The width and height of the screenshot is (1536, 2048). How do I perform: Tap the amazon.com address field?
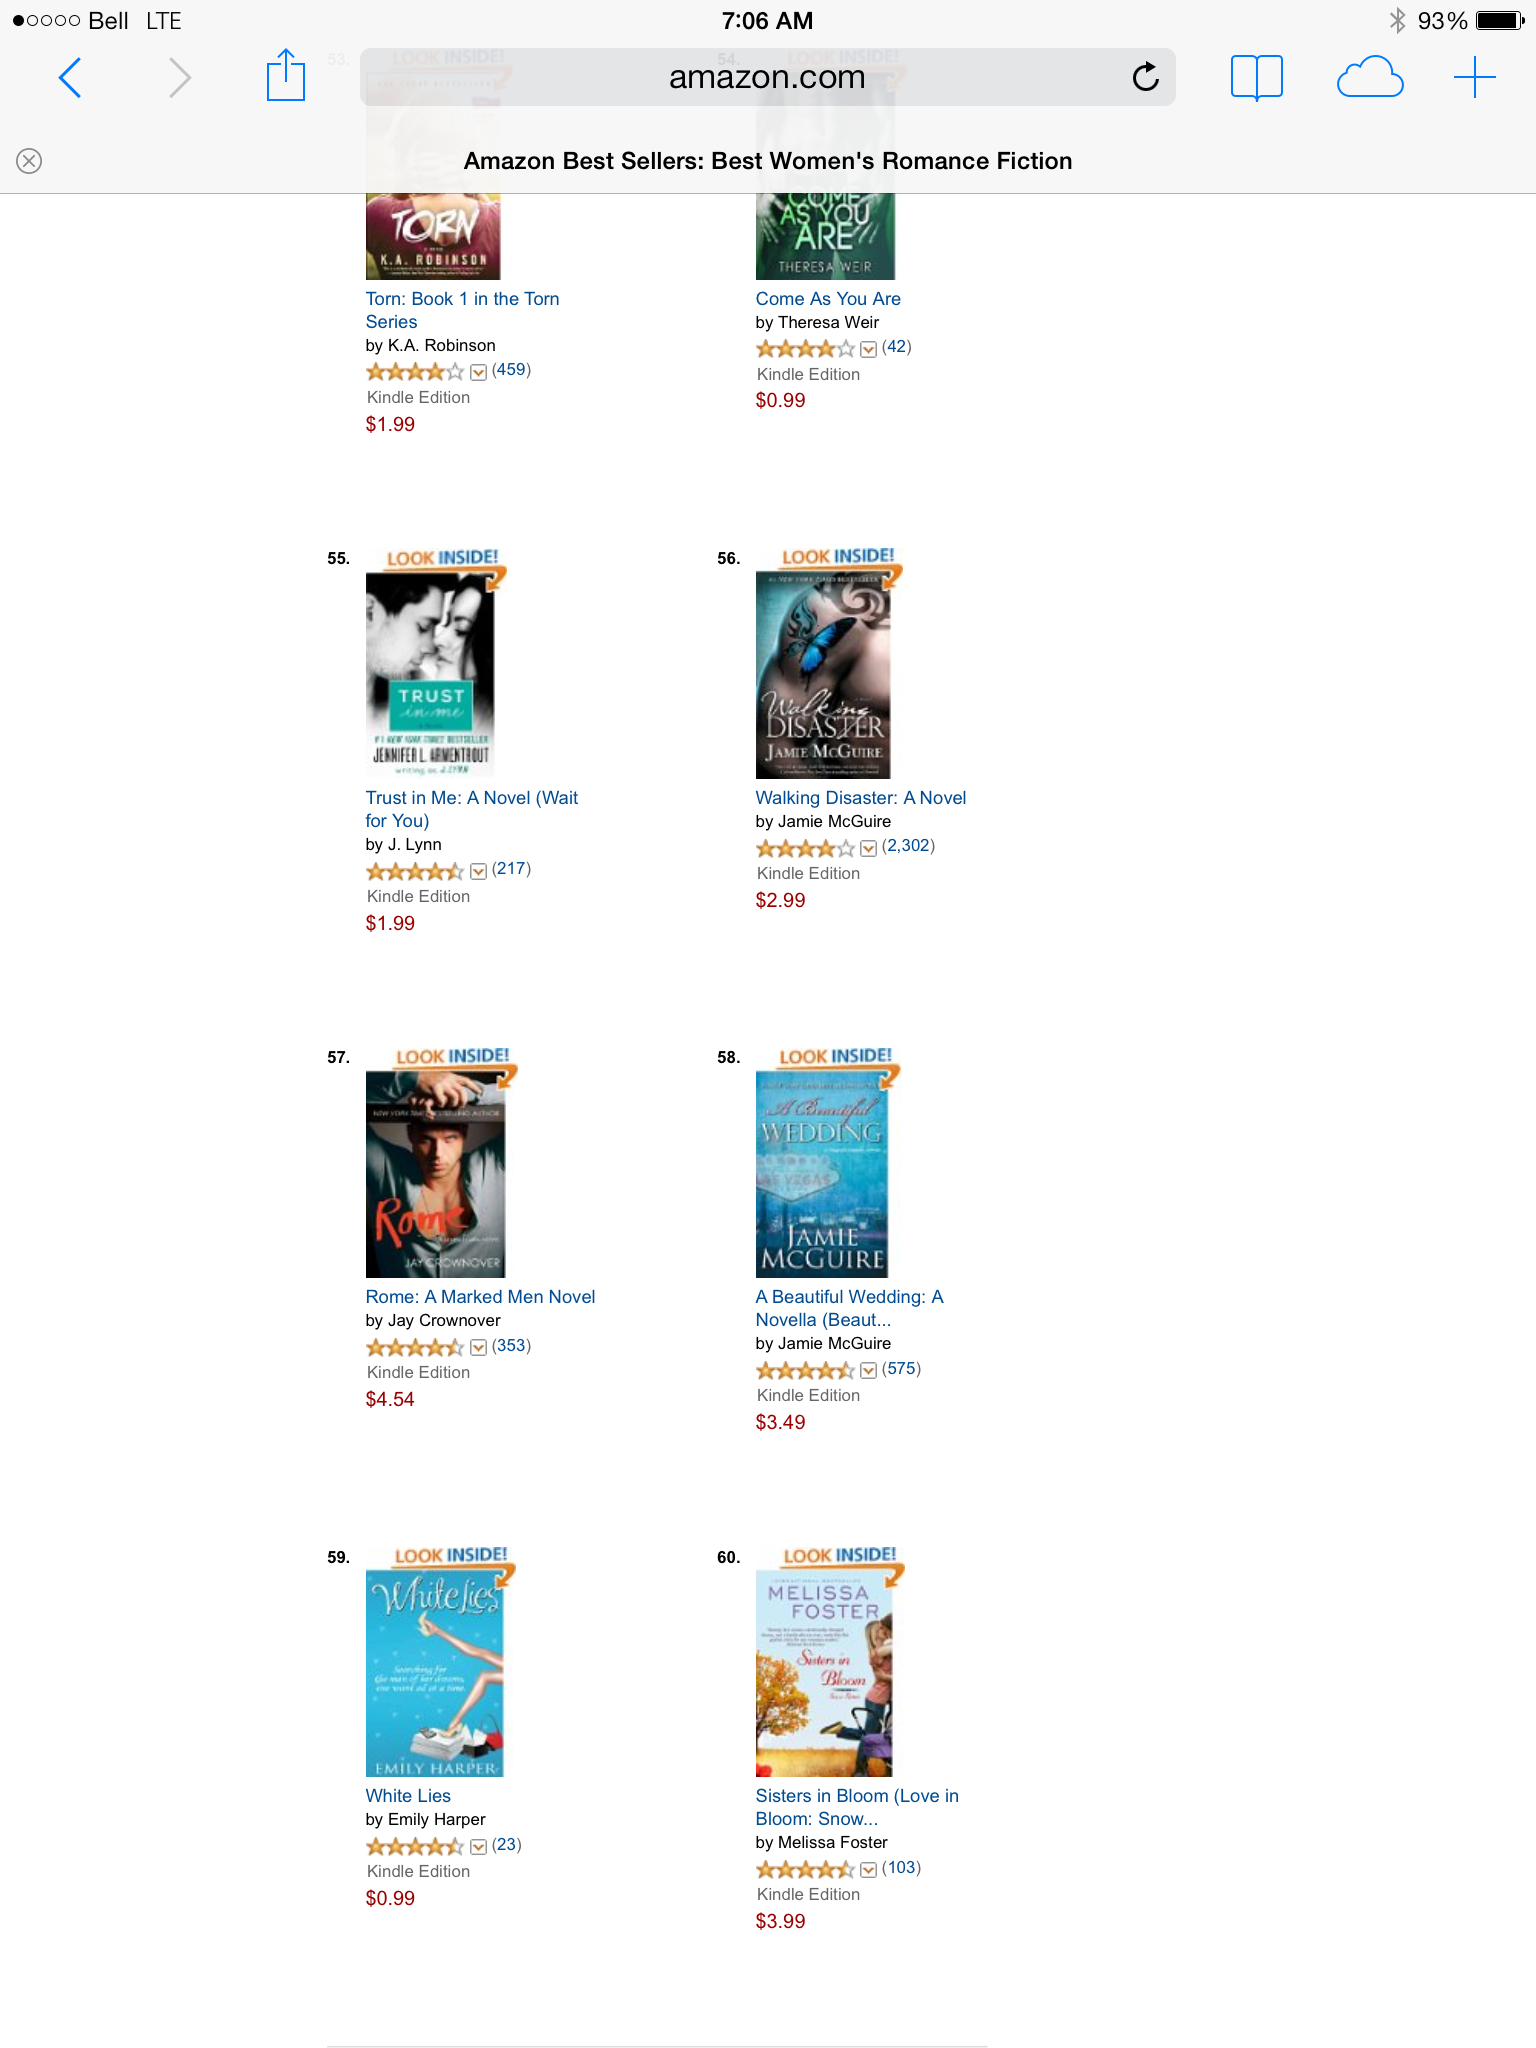767,77
